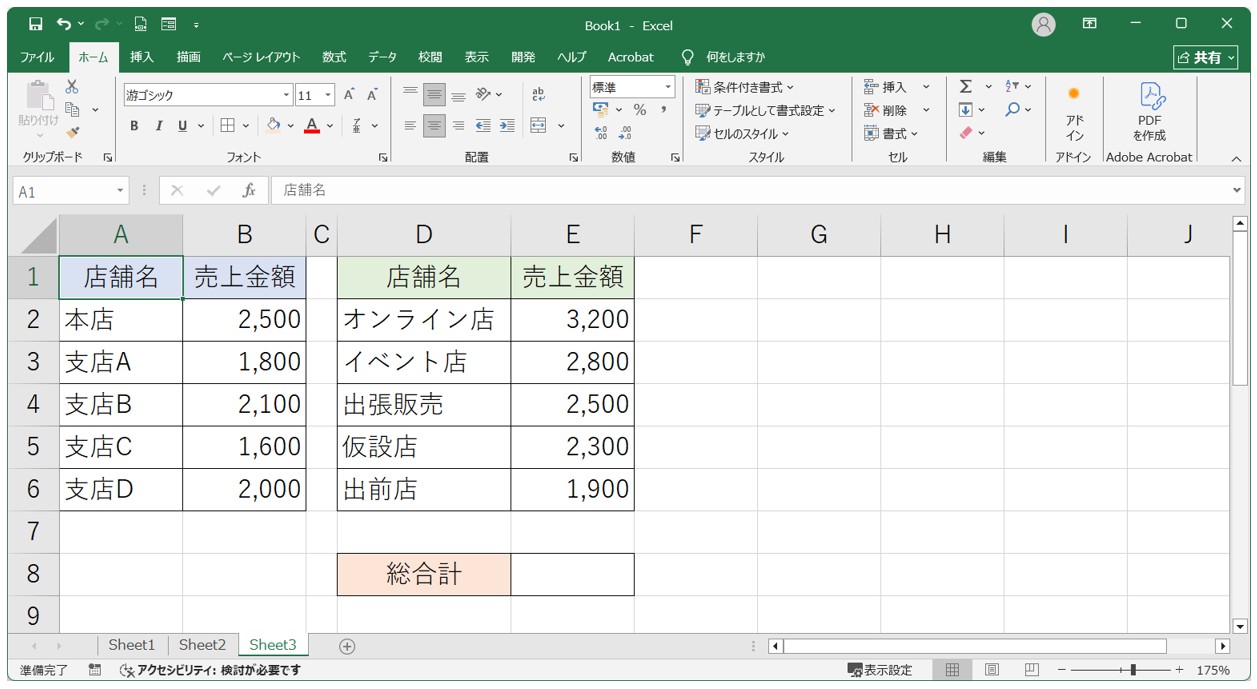
Task: Add a new sheet with plus button
Action: (347, 646)
